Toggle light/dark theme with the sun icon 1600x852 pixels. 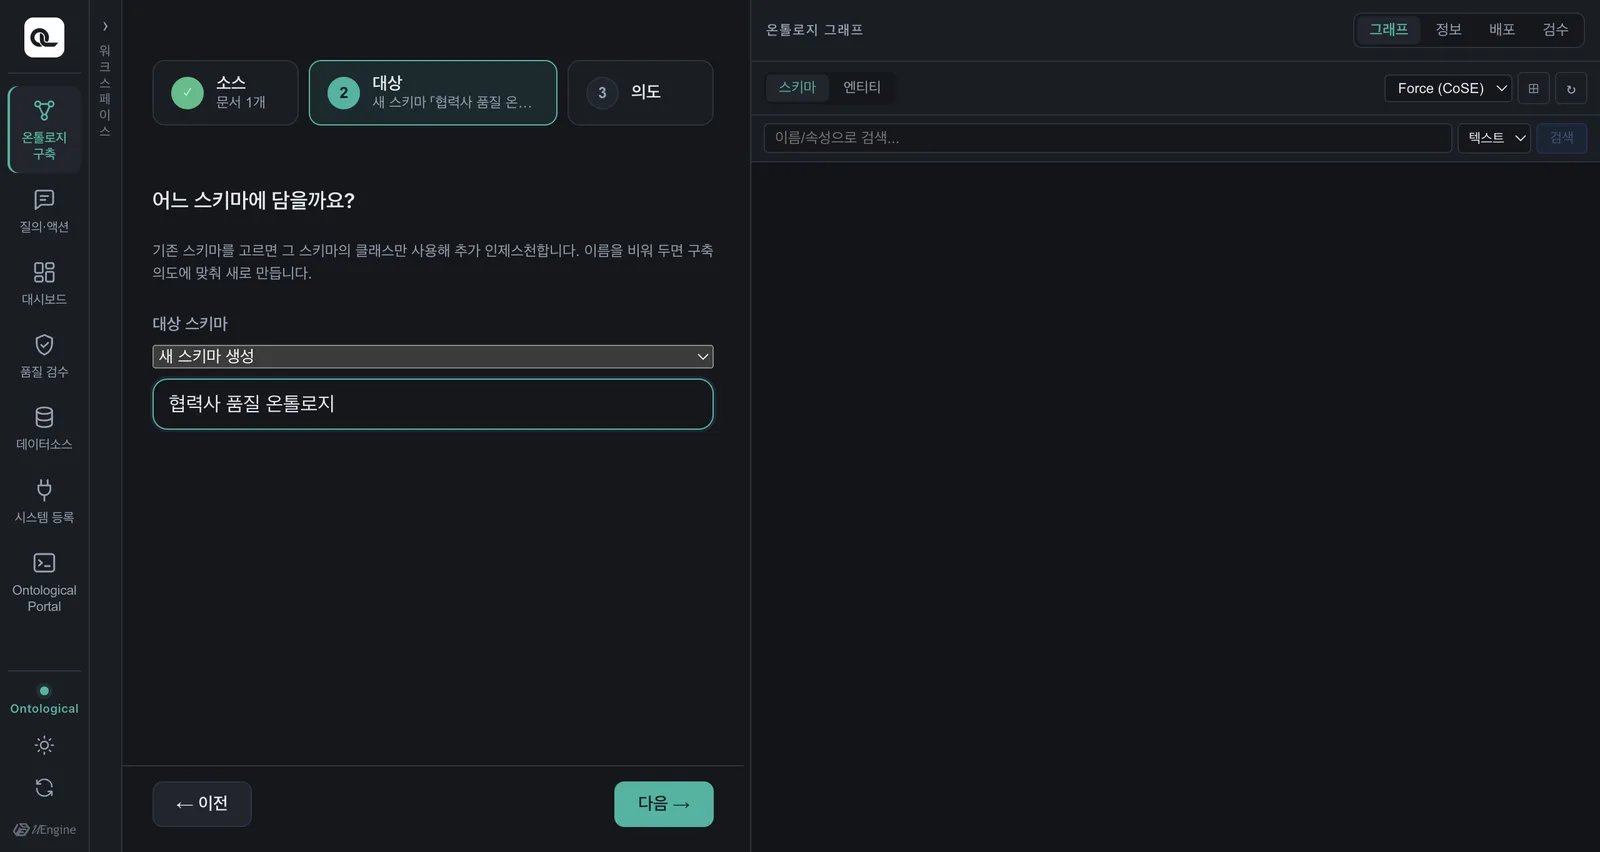(44, 745)
